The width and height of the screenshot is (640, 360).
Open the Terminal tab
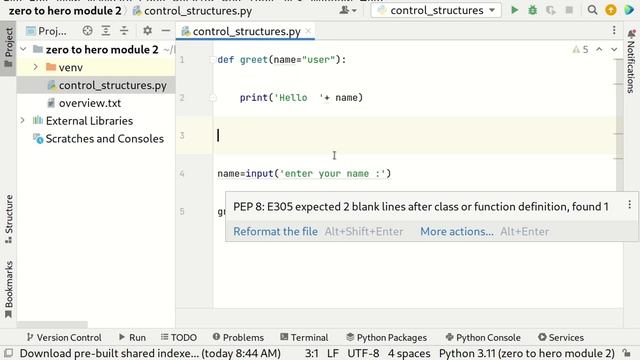click(304, 337)
